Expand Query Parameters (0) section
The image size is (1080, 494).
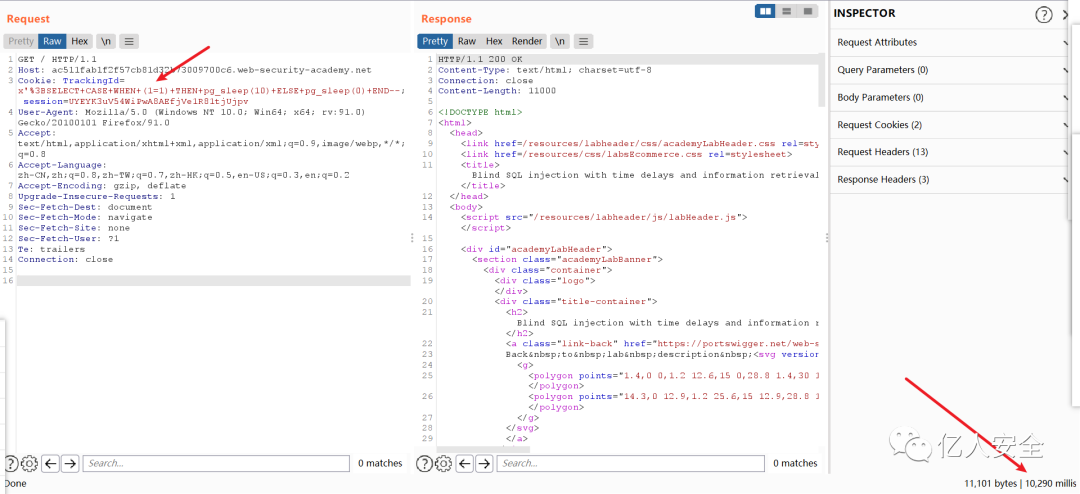pos(951,70)
